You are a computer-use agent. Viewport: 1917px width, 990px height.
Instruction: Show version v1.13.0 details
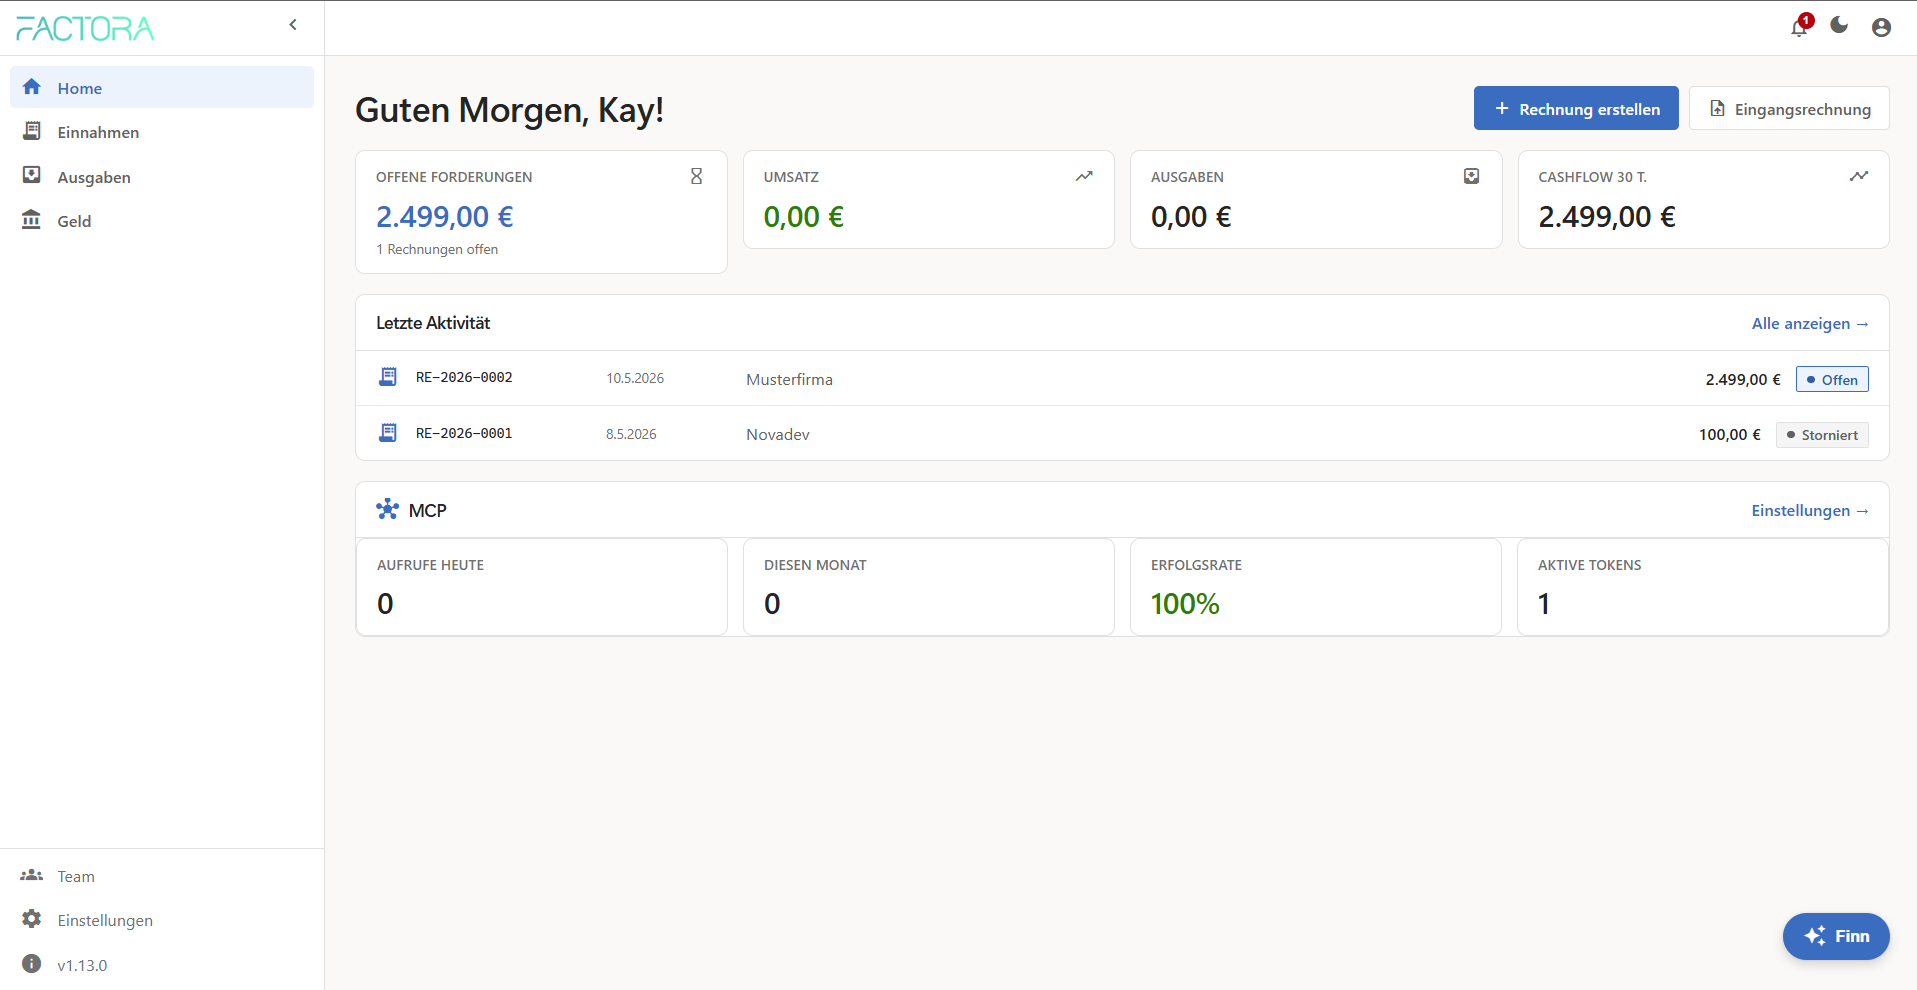pos(82,965)
